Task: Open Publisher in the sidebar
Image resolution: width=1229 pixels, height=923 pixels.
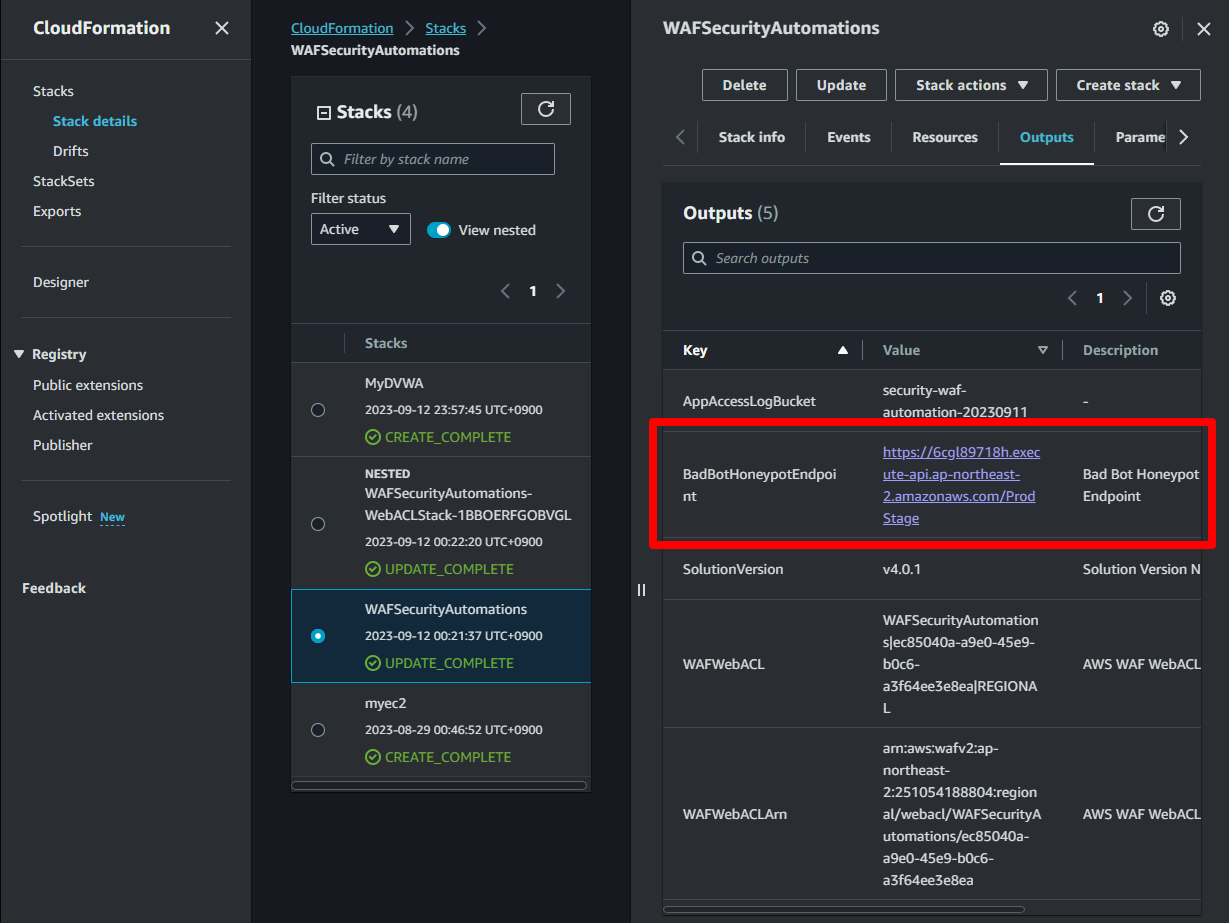Action: coord(63,445)
